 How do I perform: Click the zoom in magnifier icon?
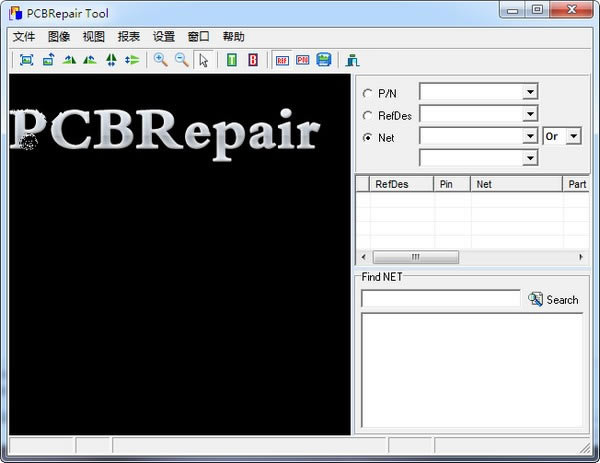(160, 60)
